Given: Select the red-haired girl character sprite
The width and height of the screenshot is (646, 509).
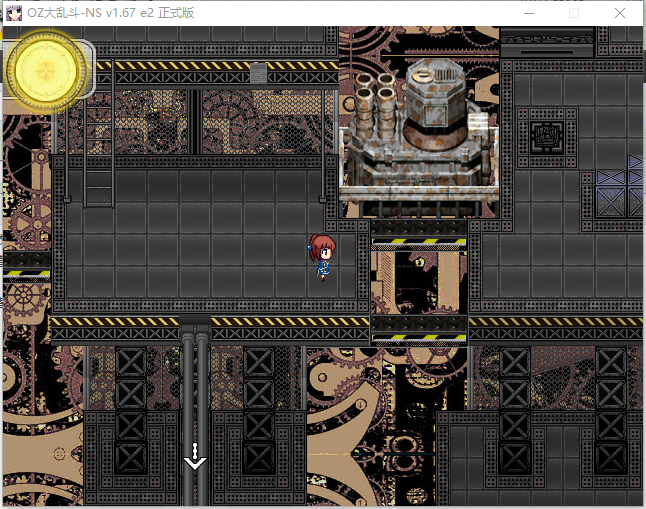Looking at the screenshot, I should [322, 257].
